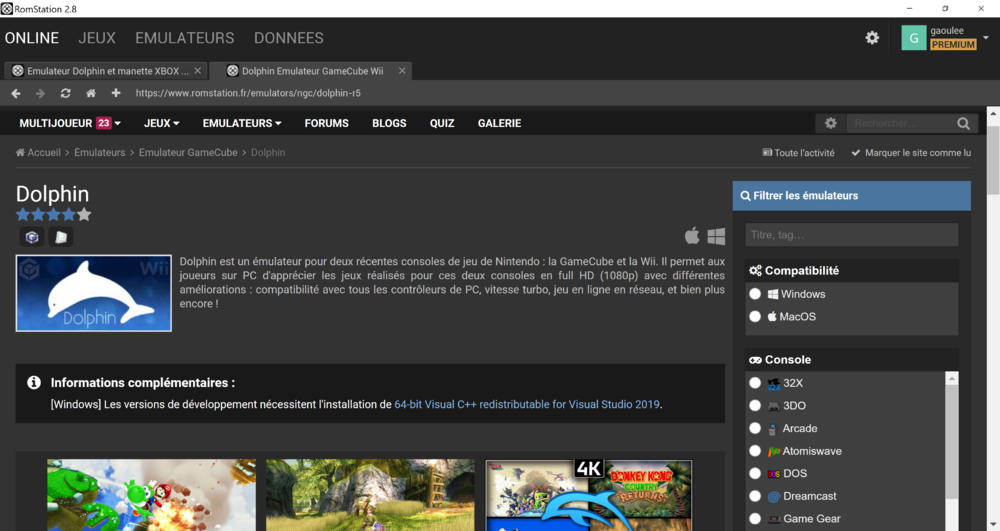The width and height of the screenshot is (1000, 531).
Task: Click the console list scrollbar
Action: pyautogui.click(x=952, y=440)
